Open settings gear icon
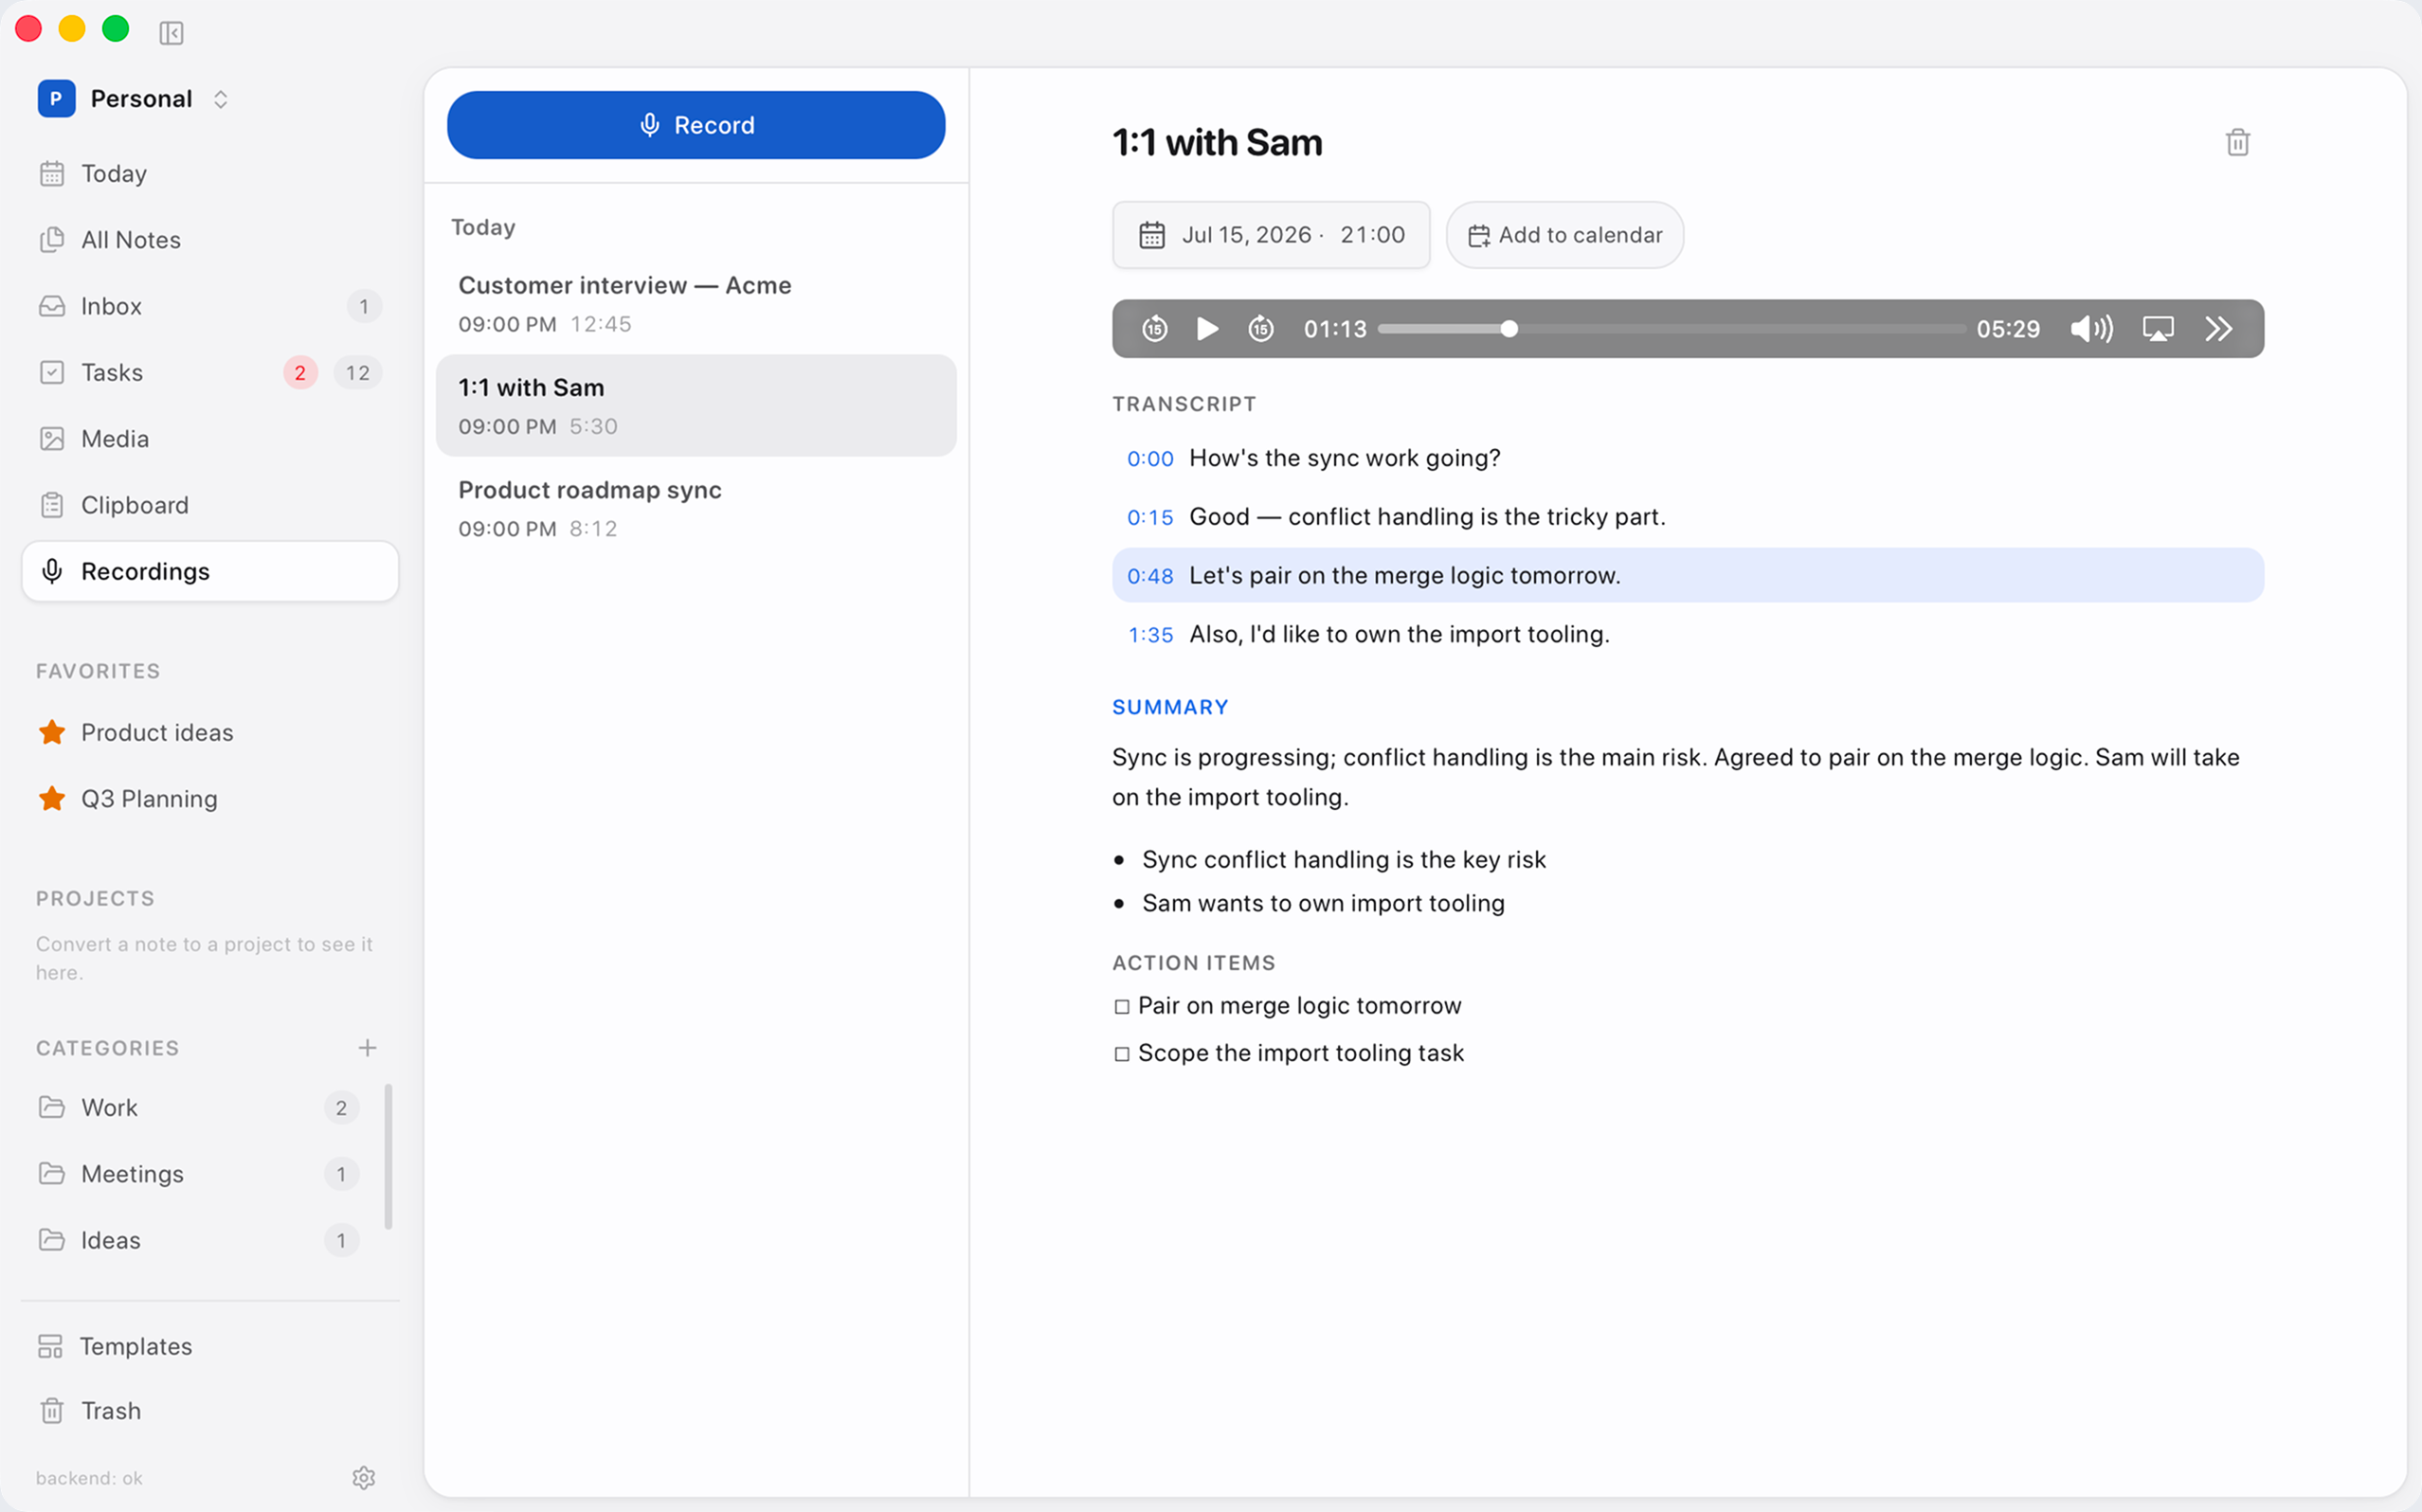 click(363, 1478)
